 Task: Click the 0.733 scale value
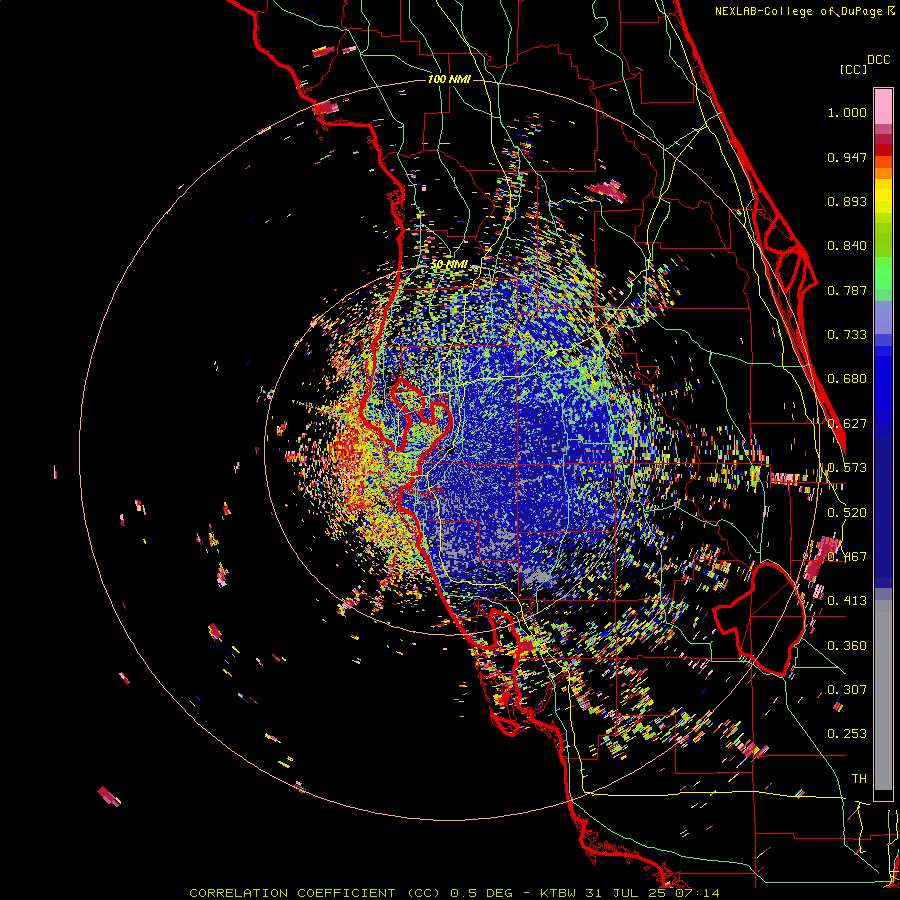pos(847,335)
